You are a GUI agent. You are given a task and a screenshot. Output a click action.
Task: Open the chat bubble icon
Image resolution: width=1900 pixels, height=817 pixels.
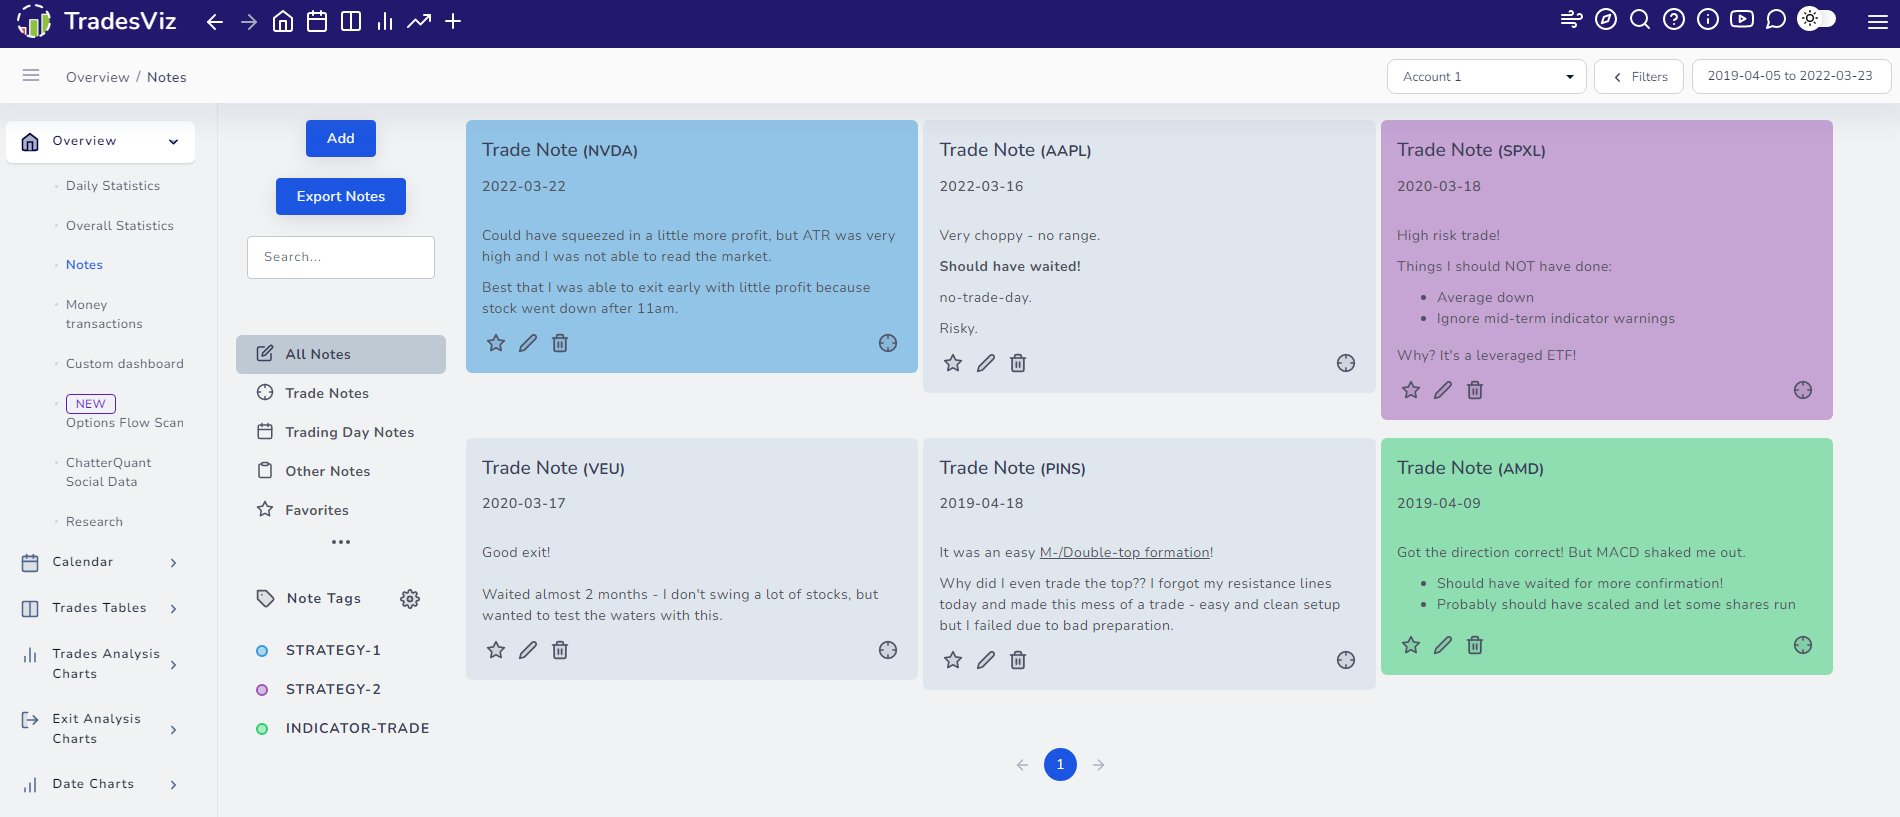[1776, 19]
